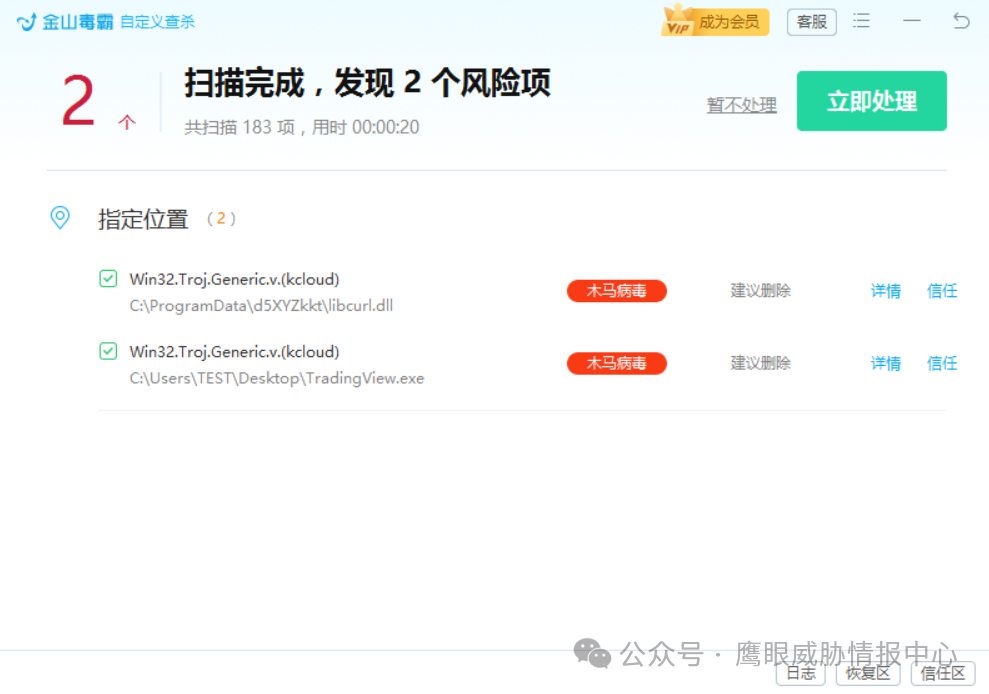Click 信任 for libcurl.dll
The height and width of the screenshot is (694, 989).
coord(942,291)
